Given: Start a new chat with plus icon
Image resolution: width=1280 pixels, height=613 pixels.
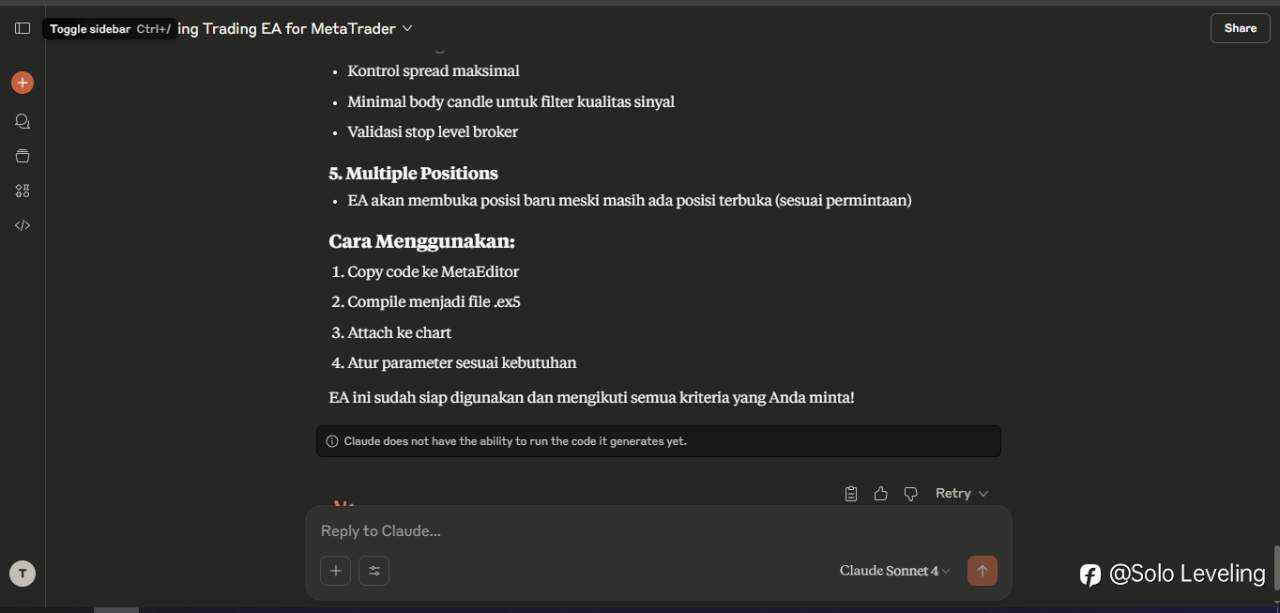Looking at the screenshot, I should pyautogui.click(x=22, y=83).
